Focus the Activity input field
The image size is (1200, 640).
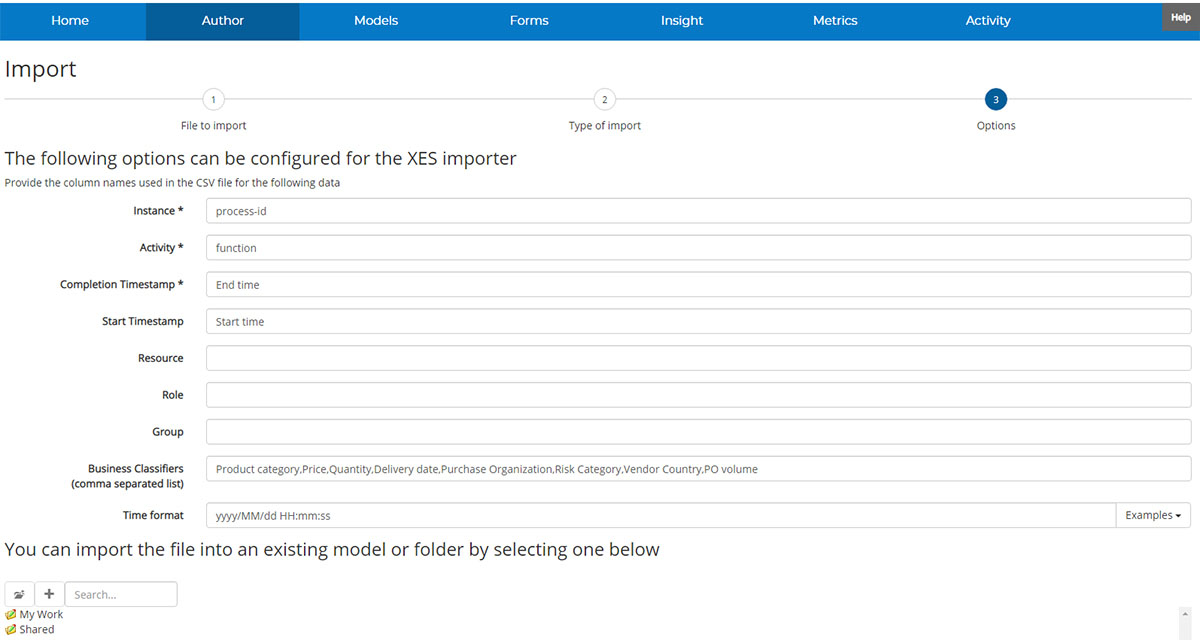pyautogui.click(x=698, y=248)
